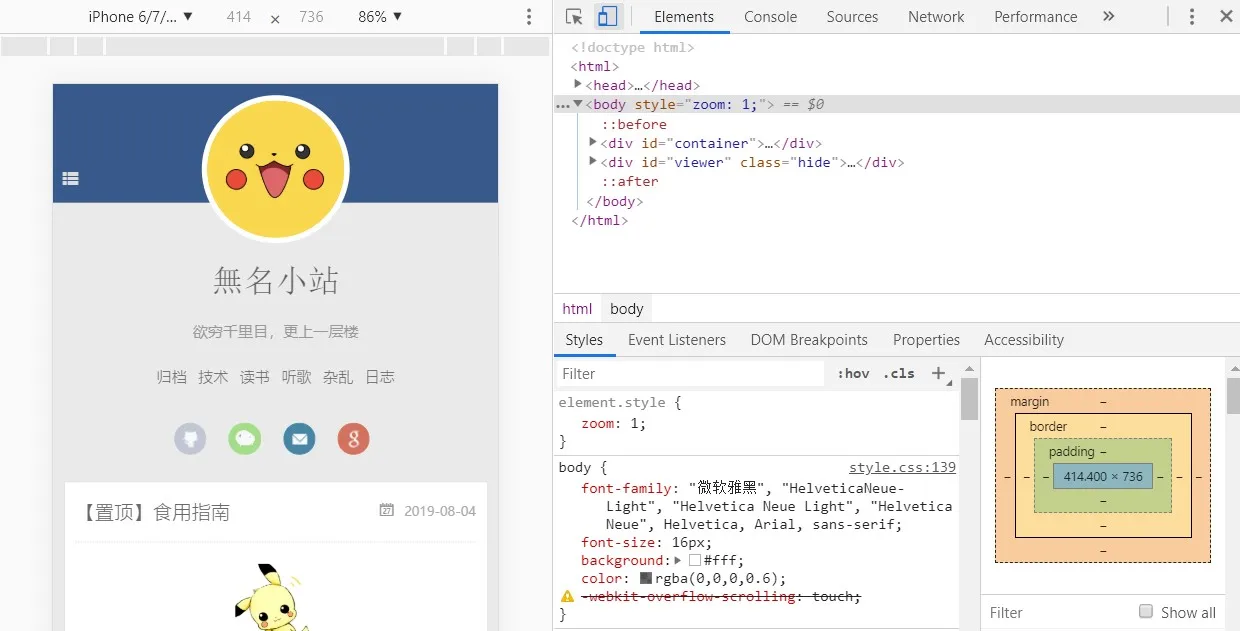Click the viewport height field 736
This screenshot has width=1240, height=631.
coord(311,17)
